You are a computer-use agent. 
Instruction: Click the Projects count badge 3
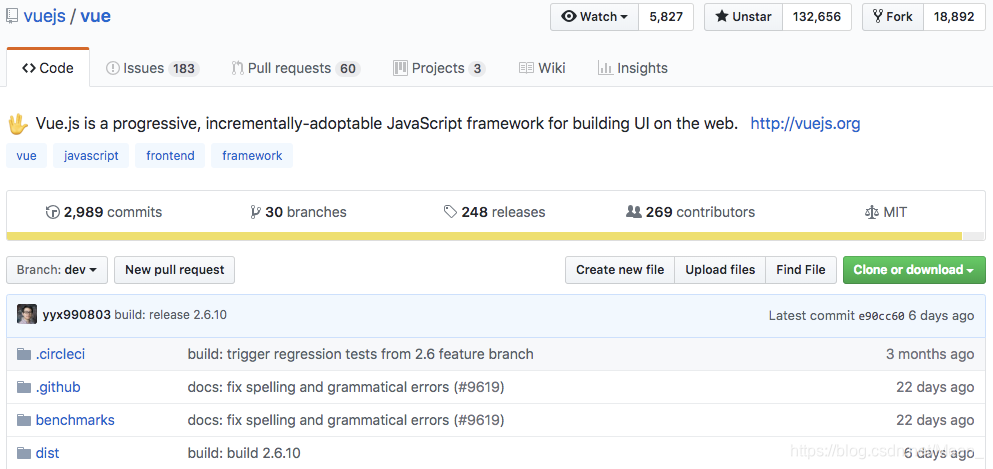click(x=478, y=68)
